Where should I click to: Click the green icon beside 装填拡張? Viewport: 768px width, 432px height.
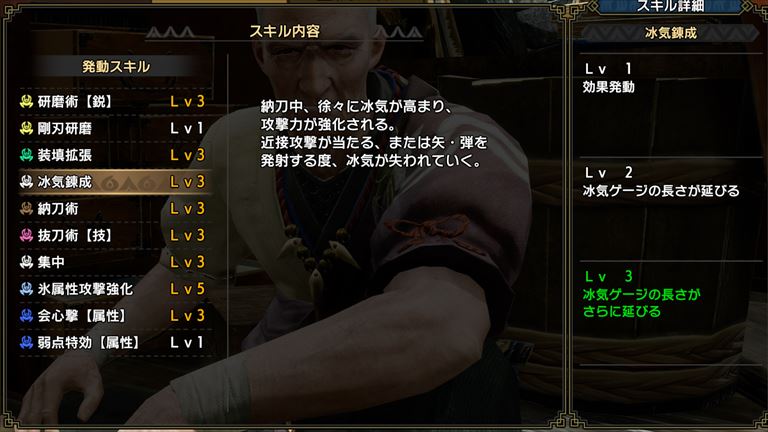point(26,155)
